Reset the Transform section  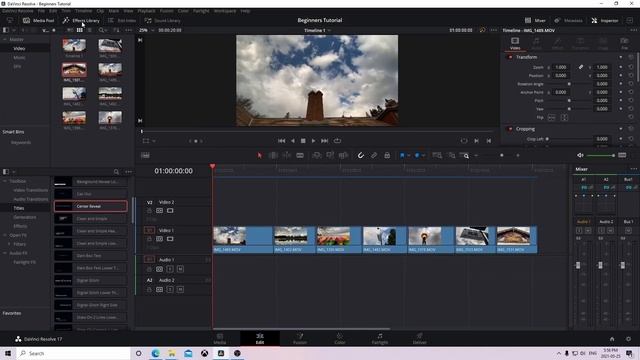point(631,57)
